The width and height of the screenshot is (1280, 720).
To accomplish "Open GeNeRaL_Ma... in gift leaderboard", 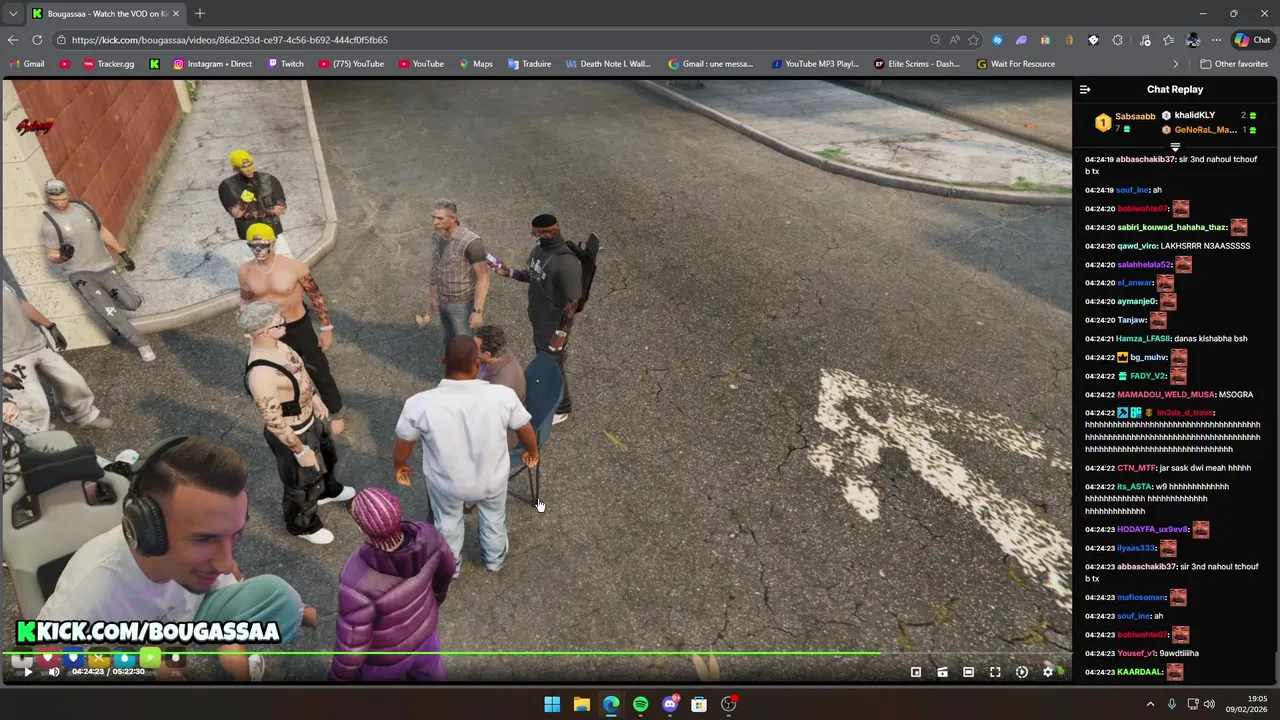I will click(x=1205, y=130).
